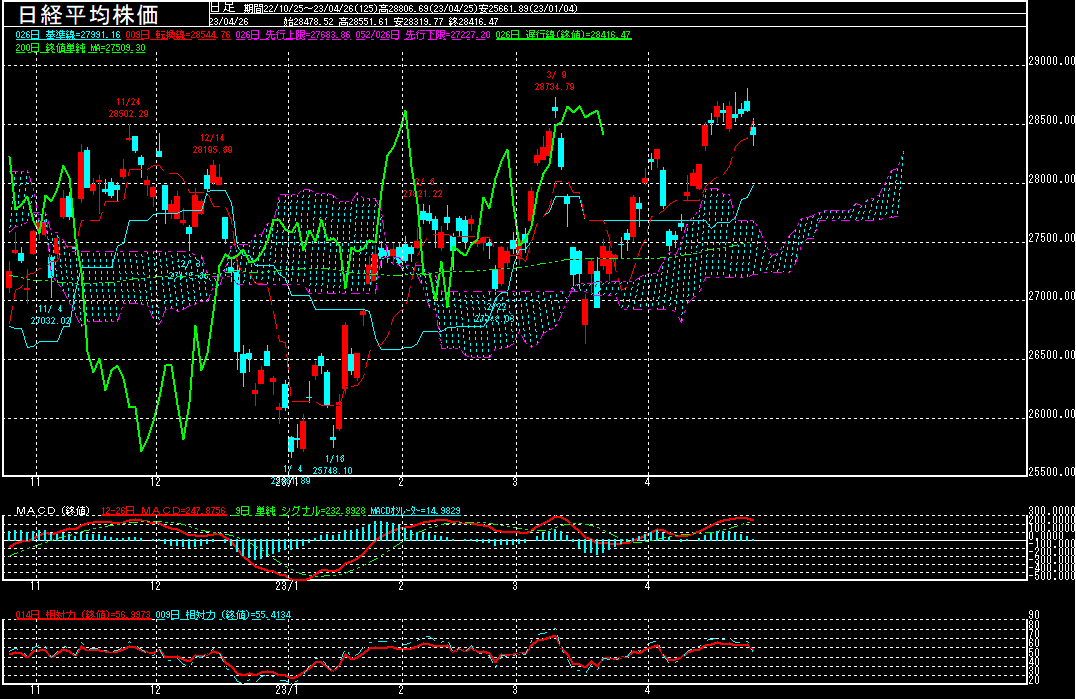Select the 026日 先行上限=27683.86 legend

tap(293, 34)
